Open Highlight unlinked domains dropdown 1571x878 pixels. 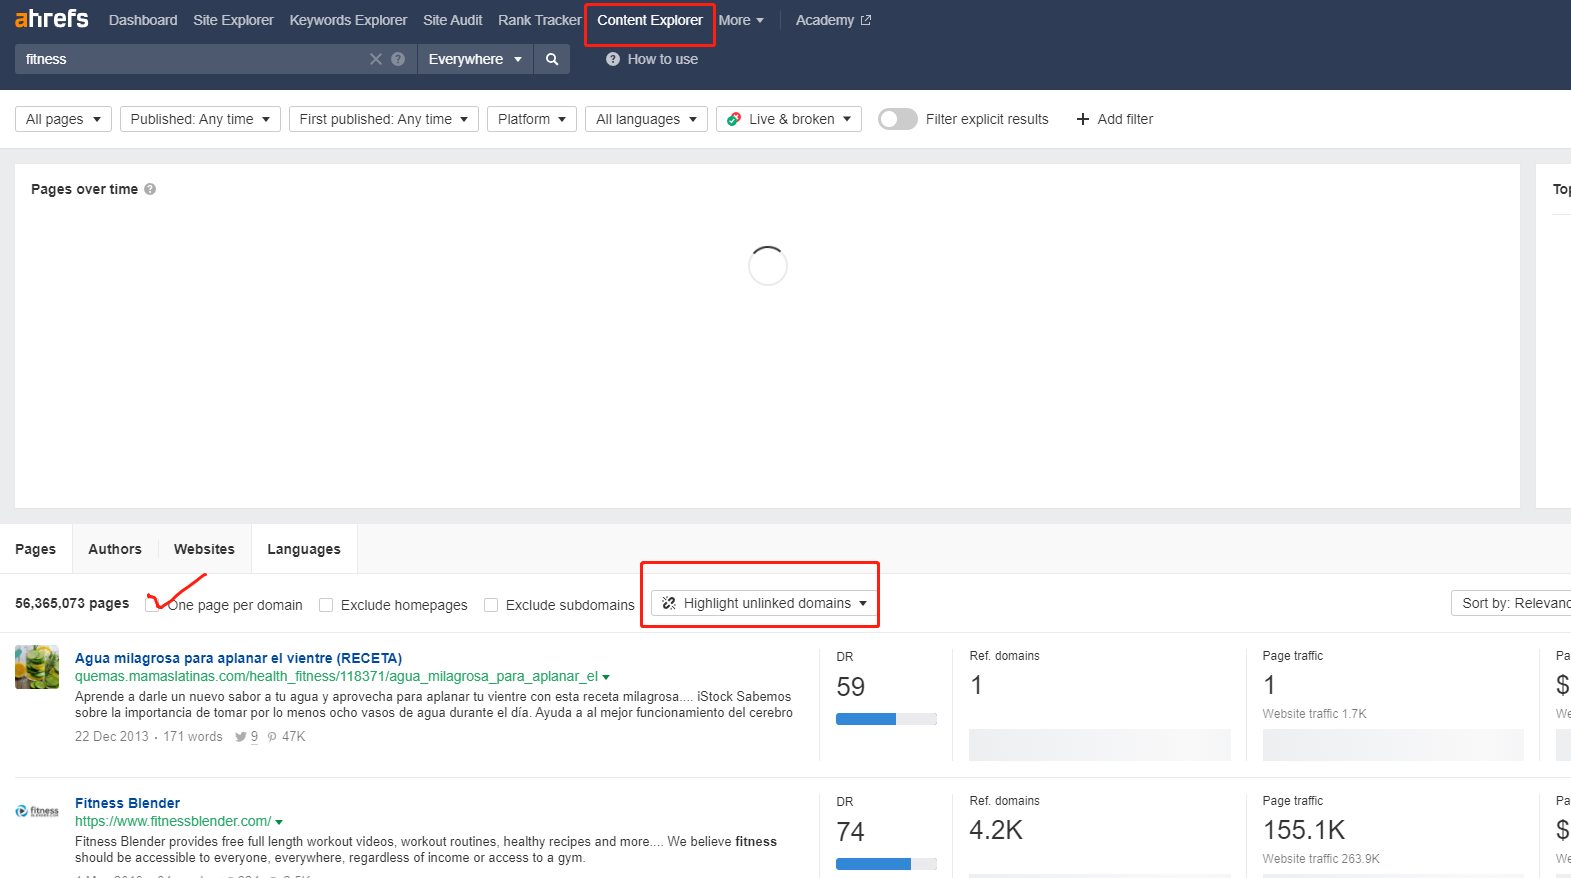point(764,603)
